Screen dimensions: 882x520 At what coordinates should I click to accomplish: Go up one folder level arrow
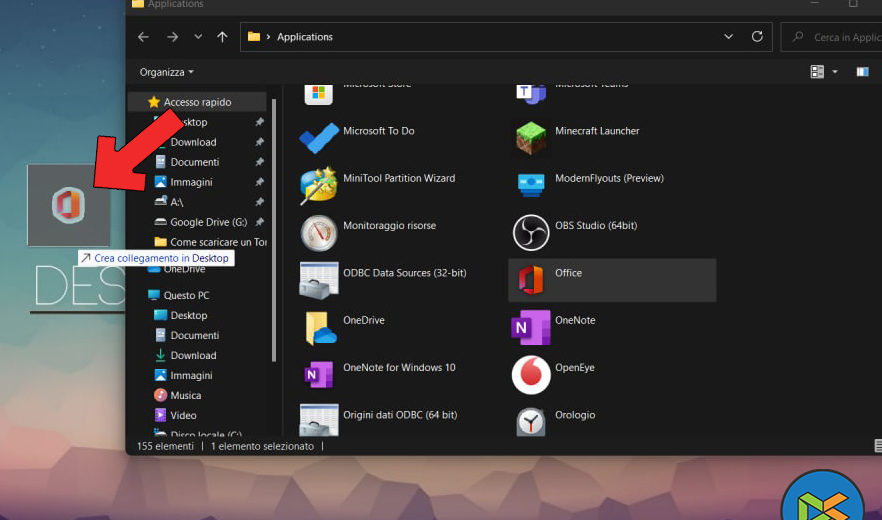point(222,37)
